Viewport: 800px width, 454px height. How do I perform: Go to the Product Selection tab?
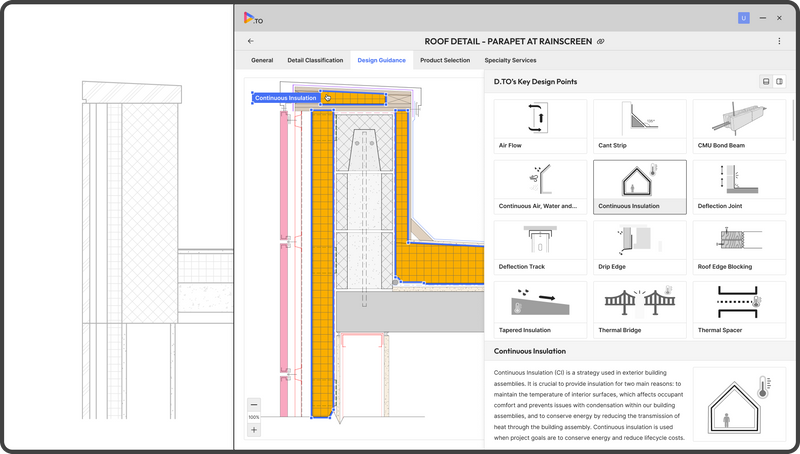coord(445,60)
